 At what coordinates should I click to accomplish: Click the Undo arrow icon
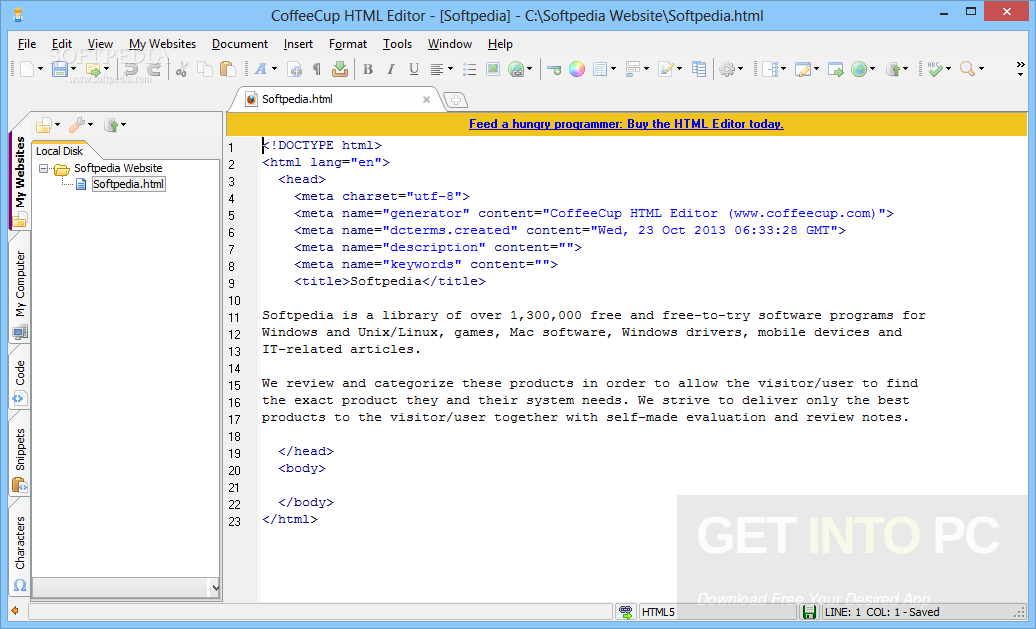click(131, 69)
